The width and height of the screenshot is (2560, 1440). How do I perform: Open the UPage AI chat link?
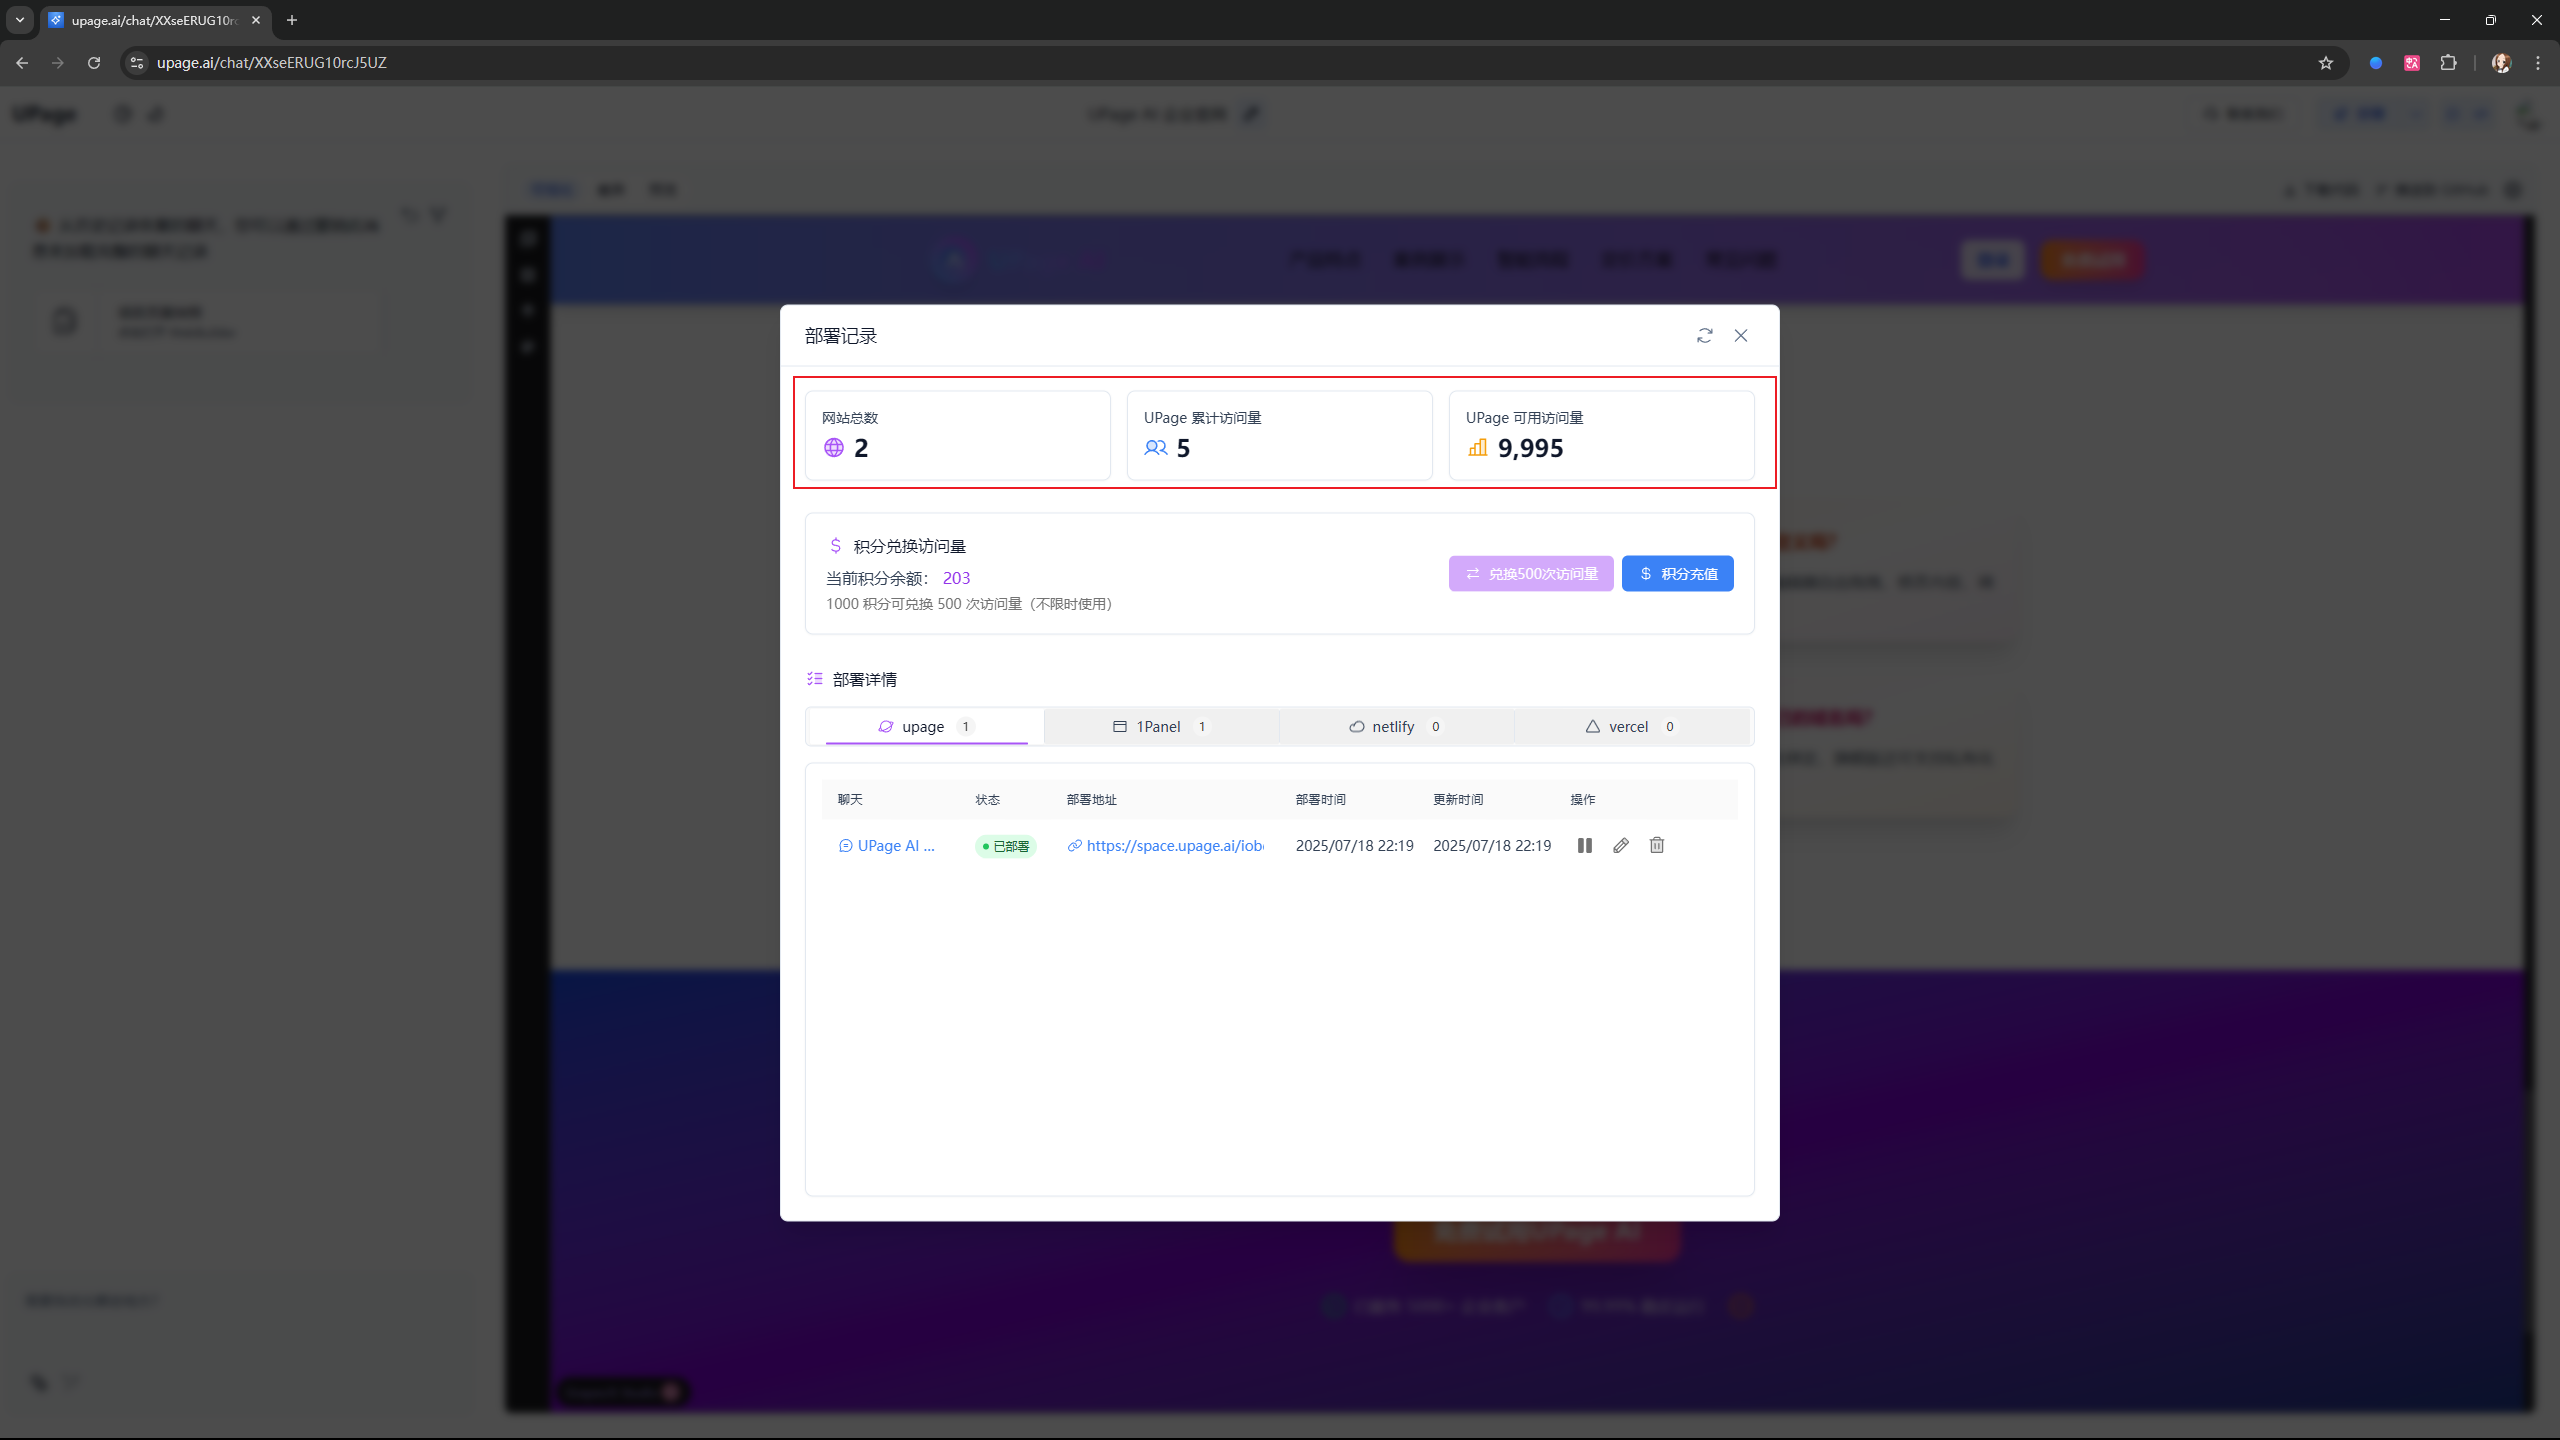(x=887, y=846)
